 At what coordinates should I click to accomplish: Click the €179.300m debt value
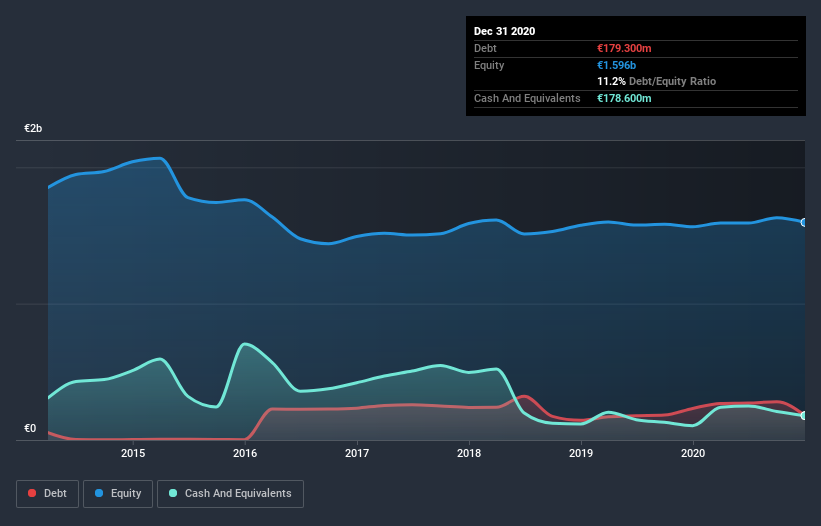pyautogui.click(x=624, y=49)
